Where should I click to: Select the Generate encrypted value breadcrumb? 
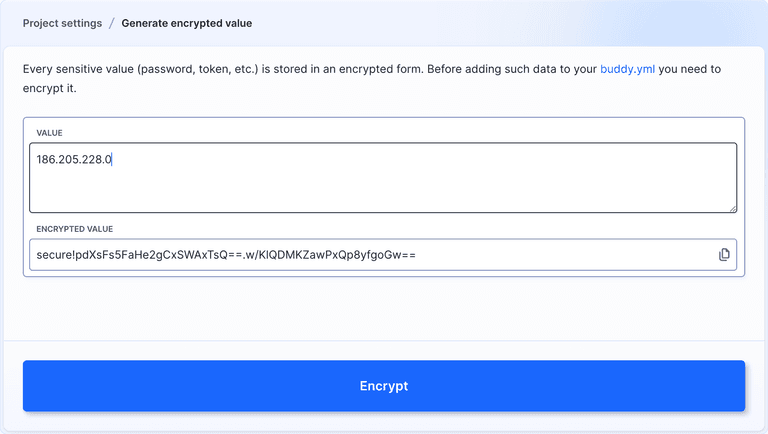pos(187,23)
